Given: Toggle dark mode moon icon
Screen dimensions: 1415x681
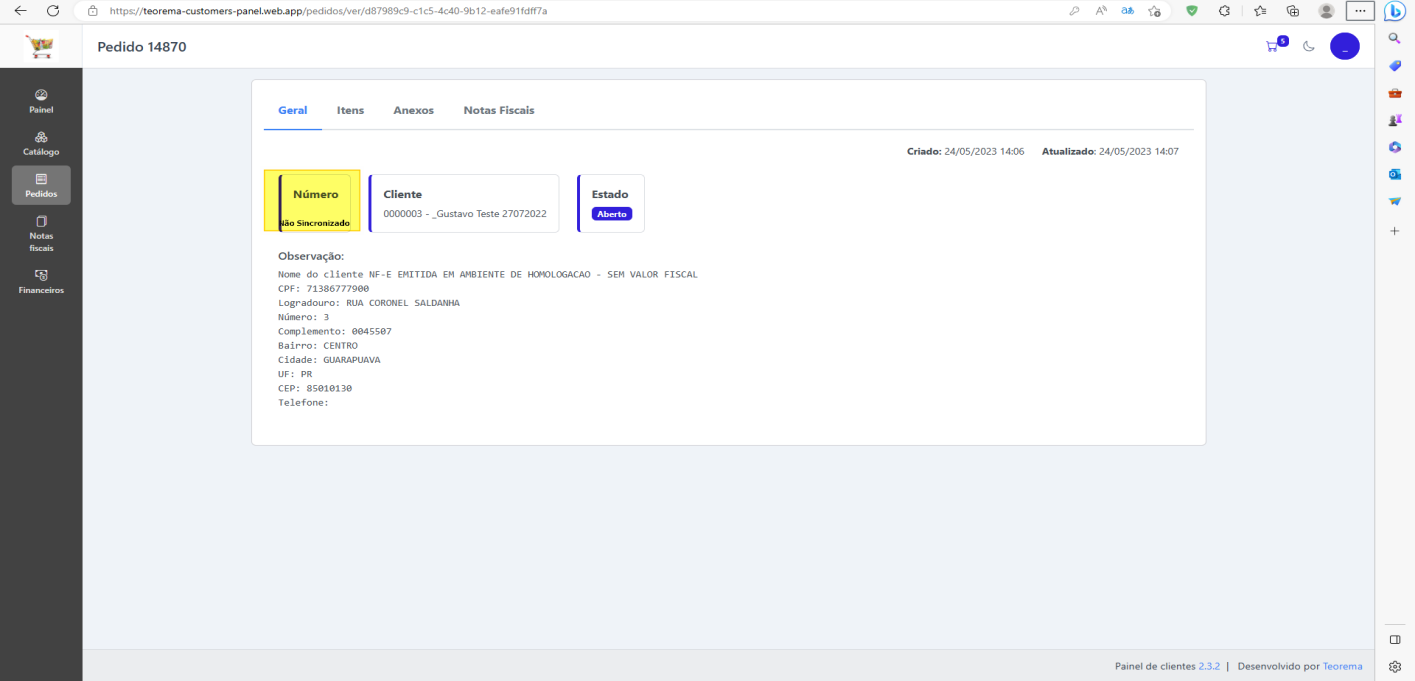Looking at the screenshot, I should (1308, 46).
